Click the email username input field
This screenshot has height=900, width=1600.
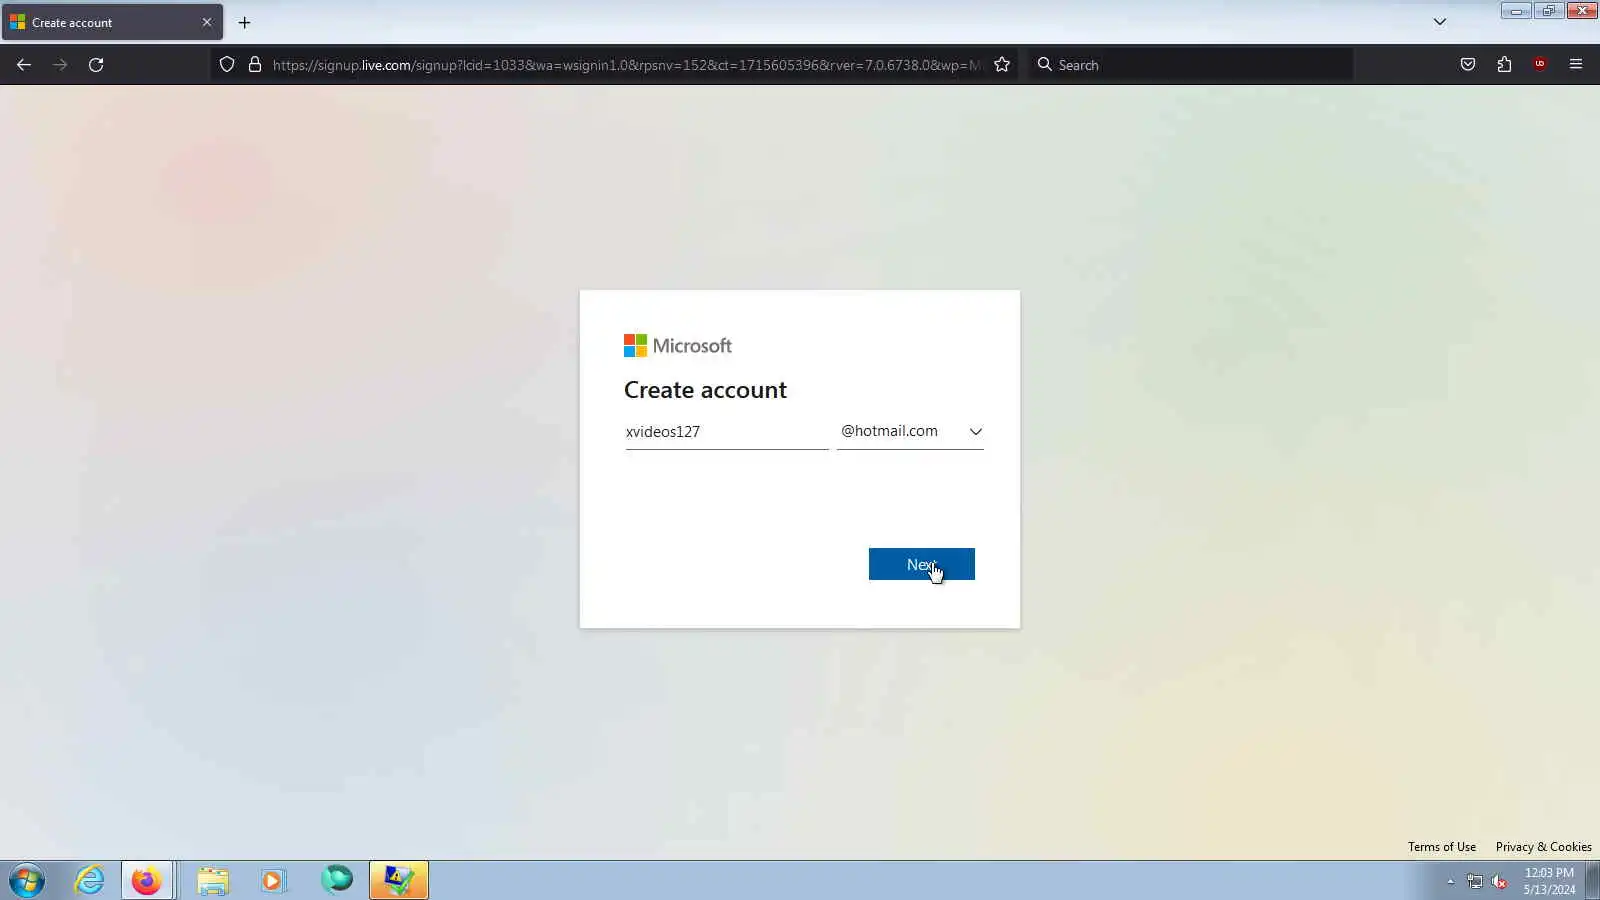[727, 431]
